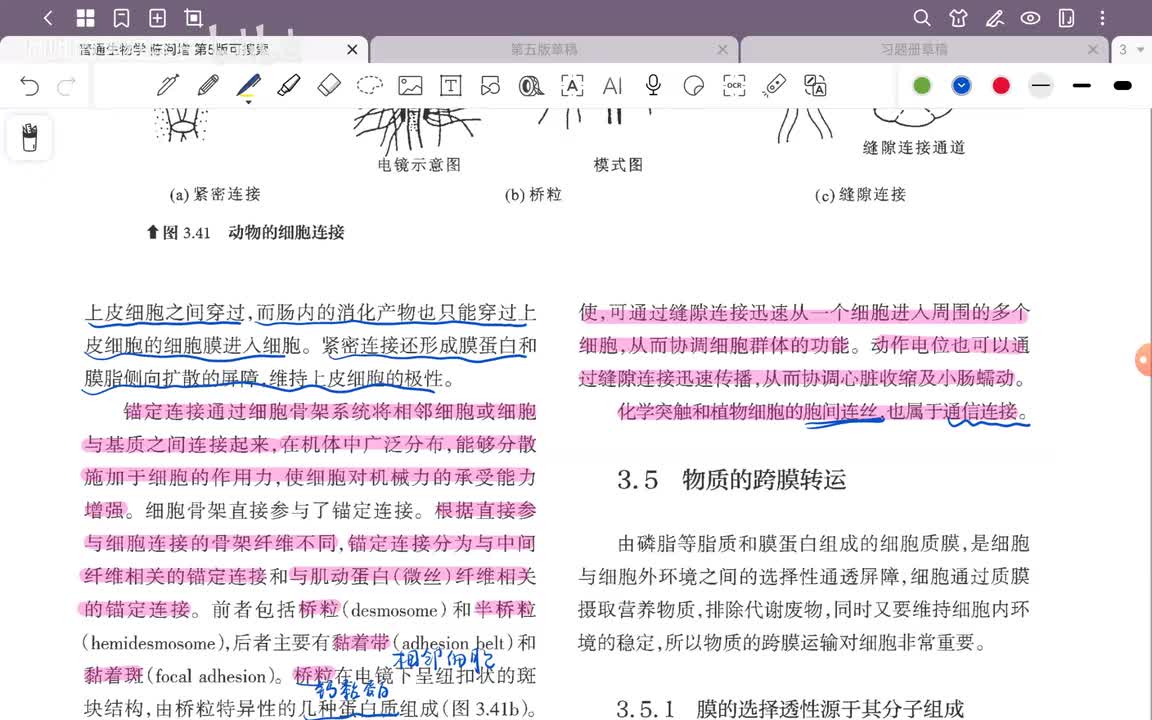Open the translate tool
This screenshot has width=1152, height=720.
coord(815,86)
